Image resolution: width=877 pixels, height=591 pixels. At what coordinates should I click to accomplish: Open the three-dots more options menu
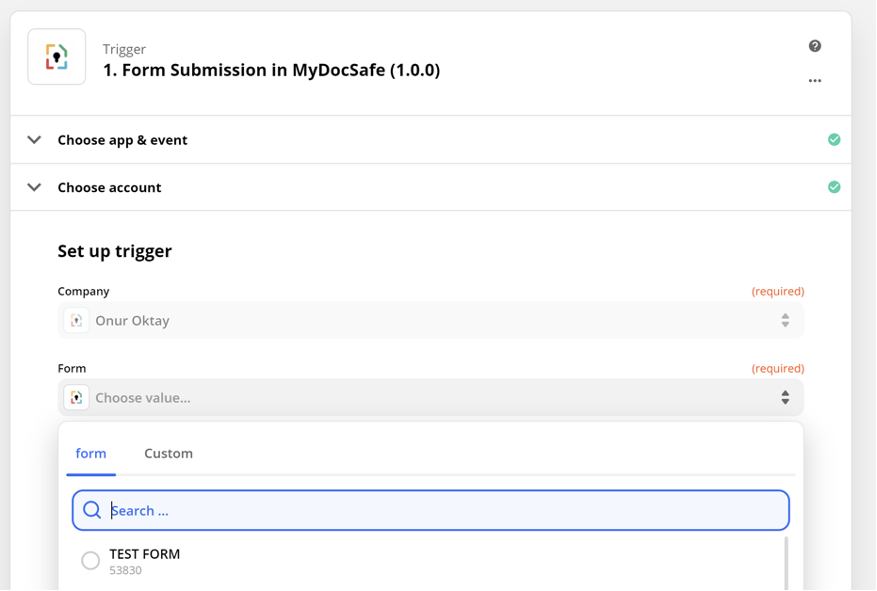815,81
